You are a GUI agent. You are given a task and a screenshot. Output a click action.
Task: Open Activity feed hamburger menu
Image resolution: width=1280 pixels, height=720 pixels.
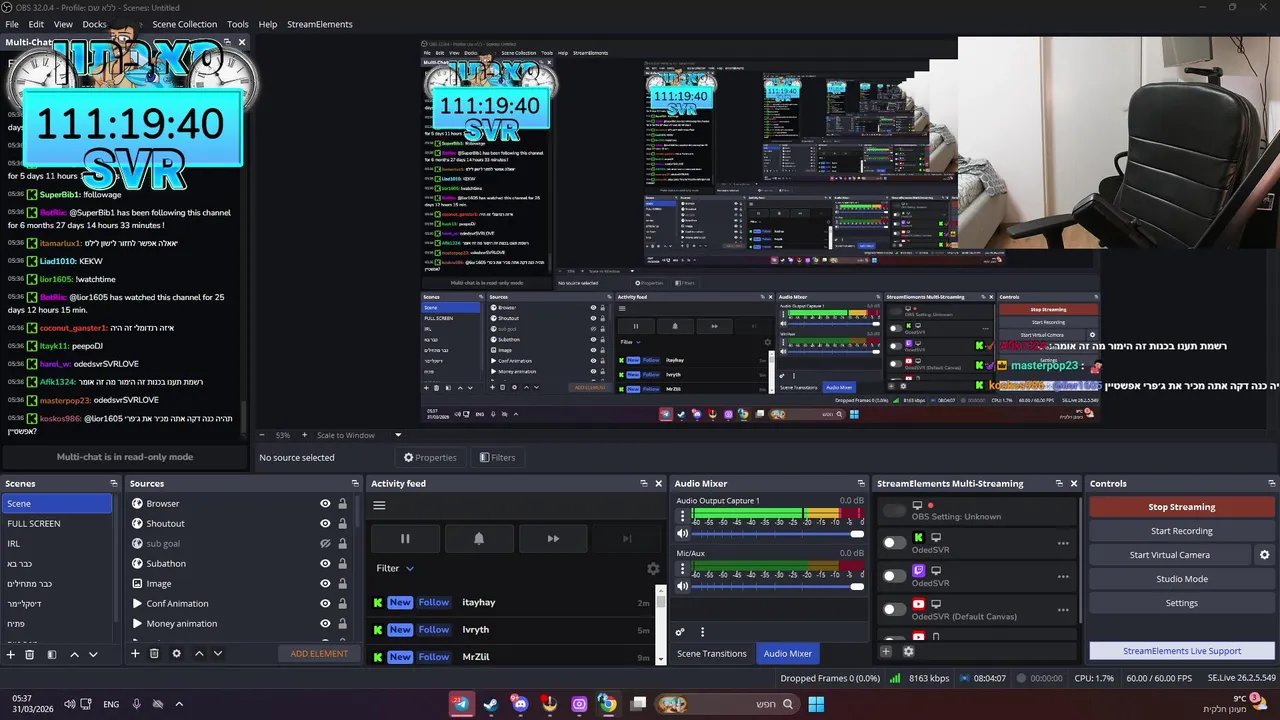pos(379,505)
